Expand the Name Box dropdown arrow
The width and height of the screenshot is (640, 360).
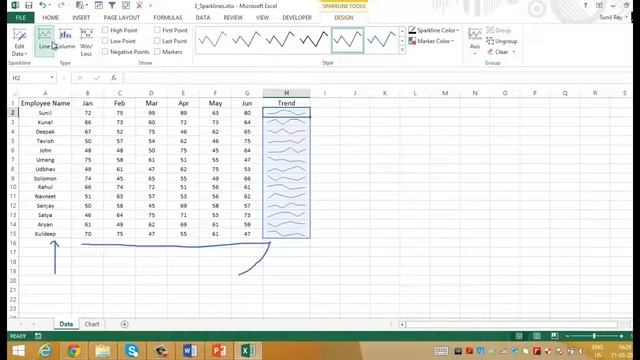point(52,78)
